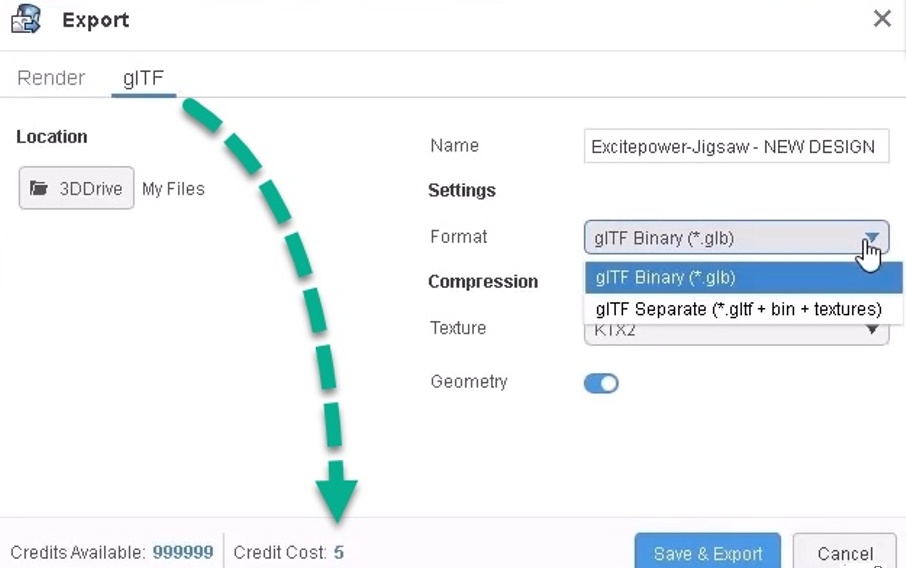Viewport: 906px width, 568px height.
Task: Expand the Texture compression dropdown
Action: pyautogui.click(x=872, y=331)
